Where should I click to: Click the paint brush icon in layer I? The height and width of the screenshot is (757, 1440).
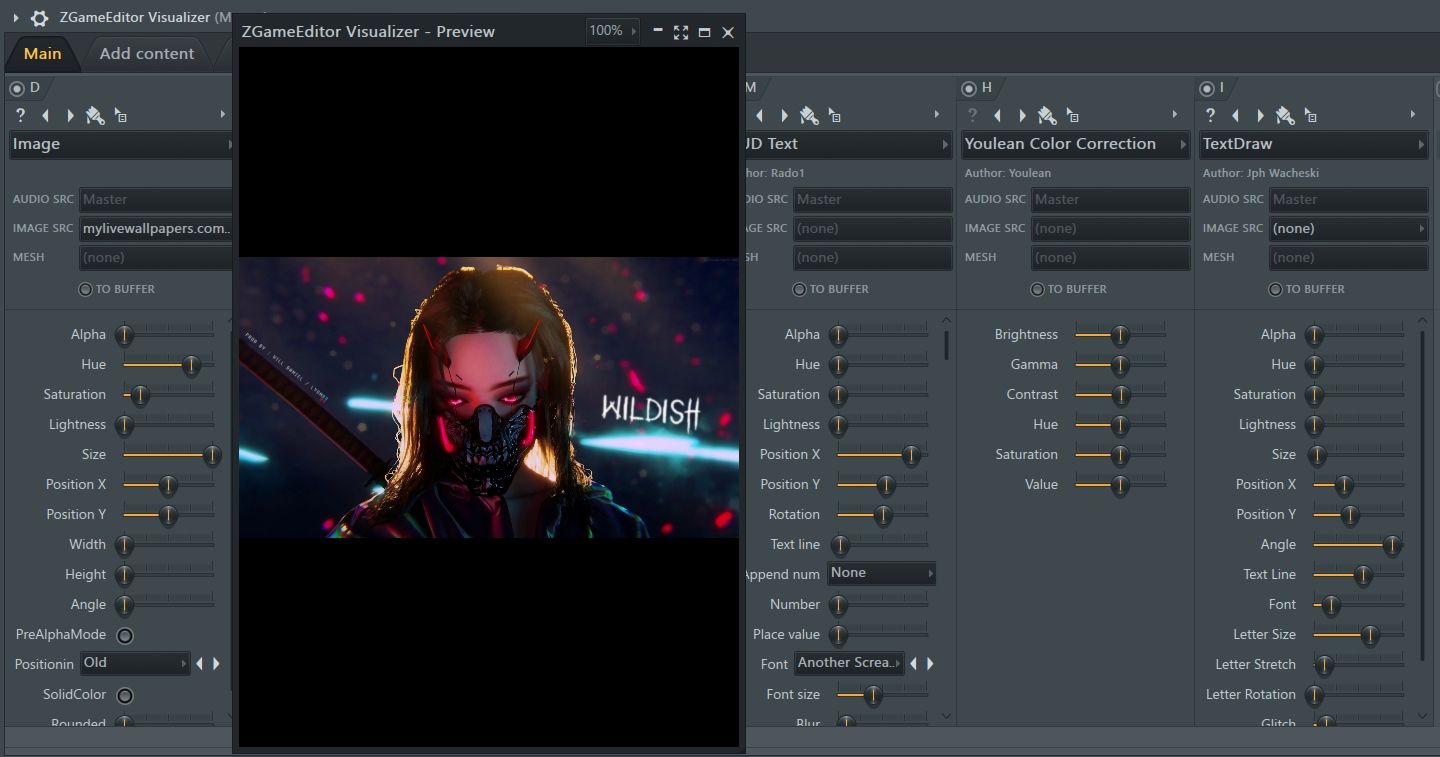pos(1285,116)
